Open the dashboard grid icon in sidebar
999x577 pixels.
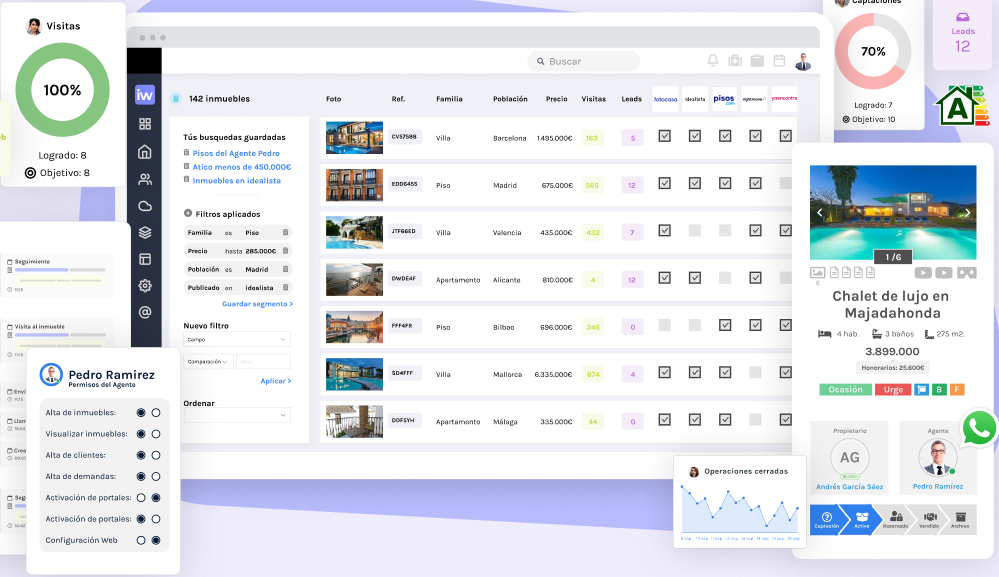click(145, 124)
